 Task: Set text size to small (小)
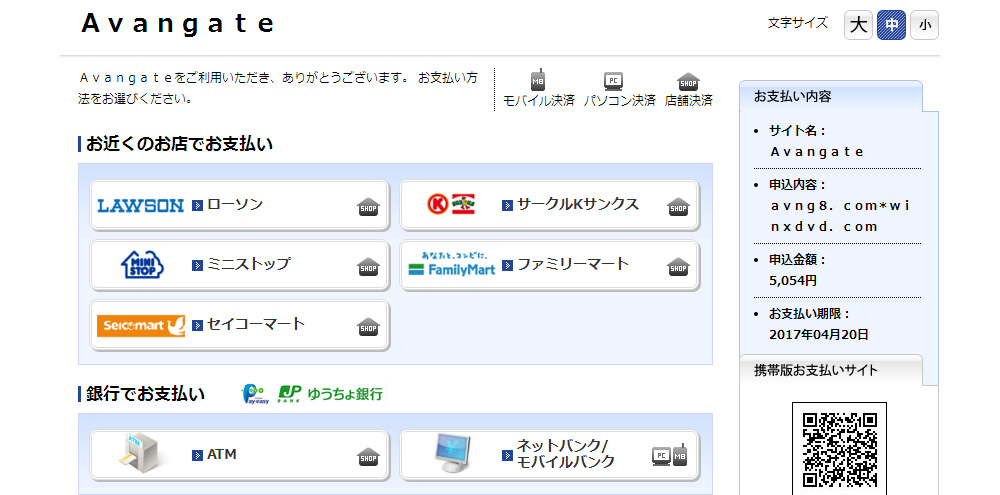point(925,26)
